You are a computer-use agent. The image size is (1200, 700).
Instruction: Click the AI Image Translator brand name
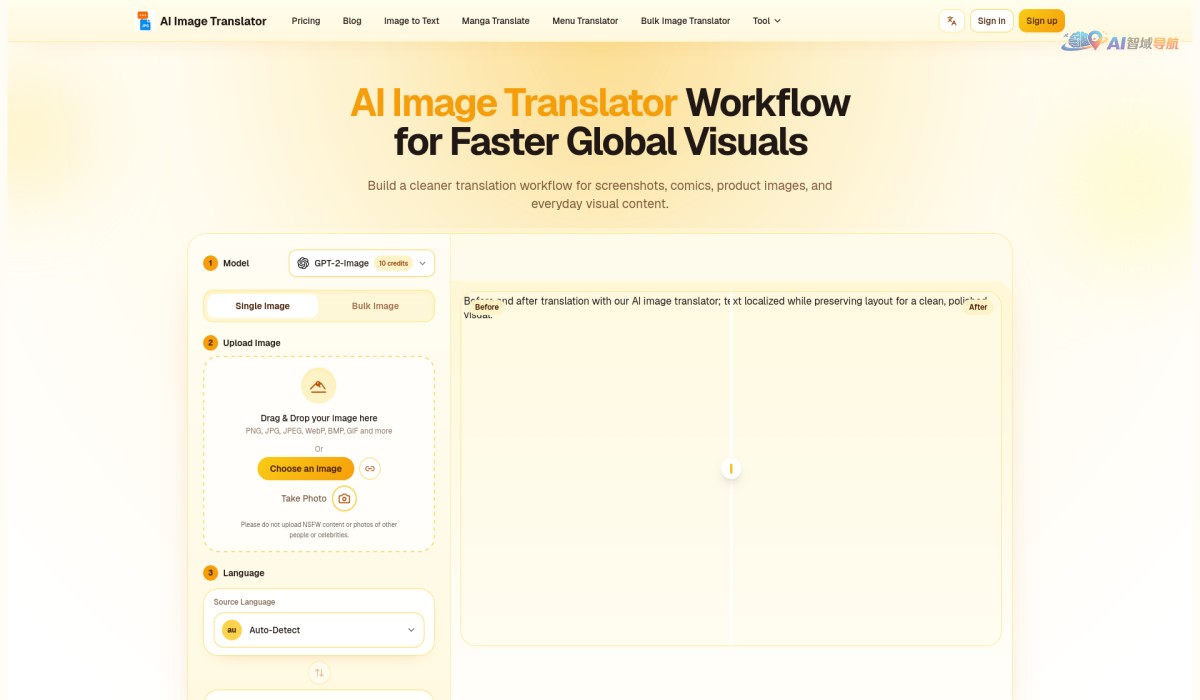pos(213,21)
